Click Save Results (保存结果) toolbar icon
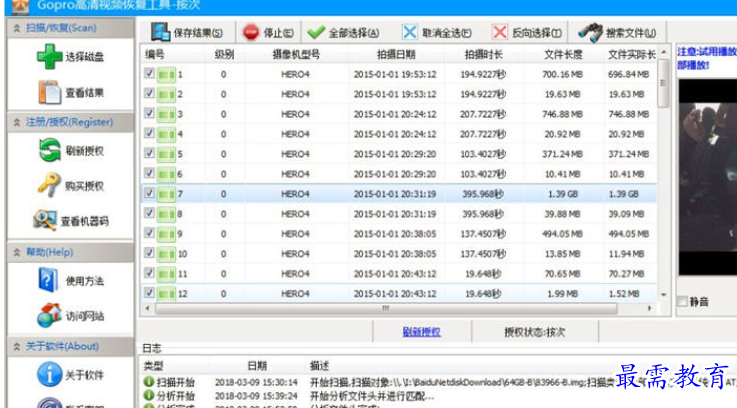 160,32
